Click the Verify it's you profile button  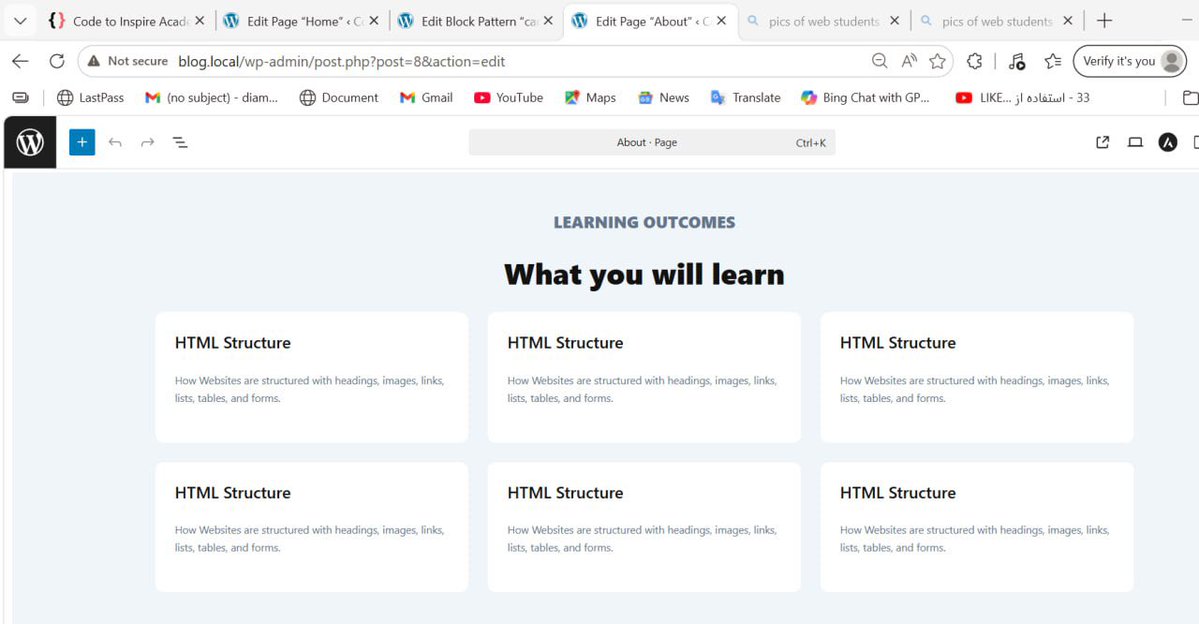coord(1130,61)
